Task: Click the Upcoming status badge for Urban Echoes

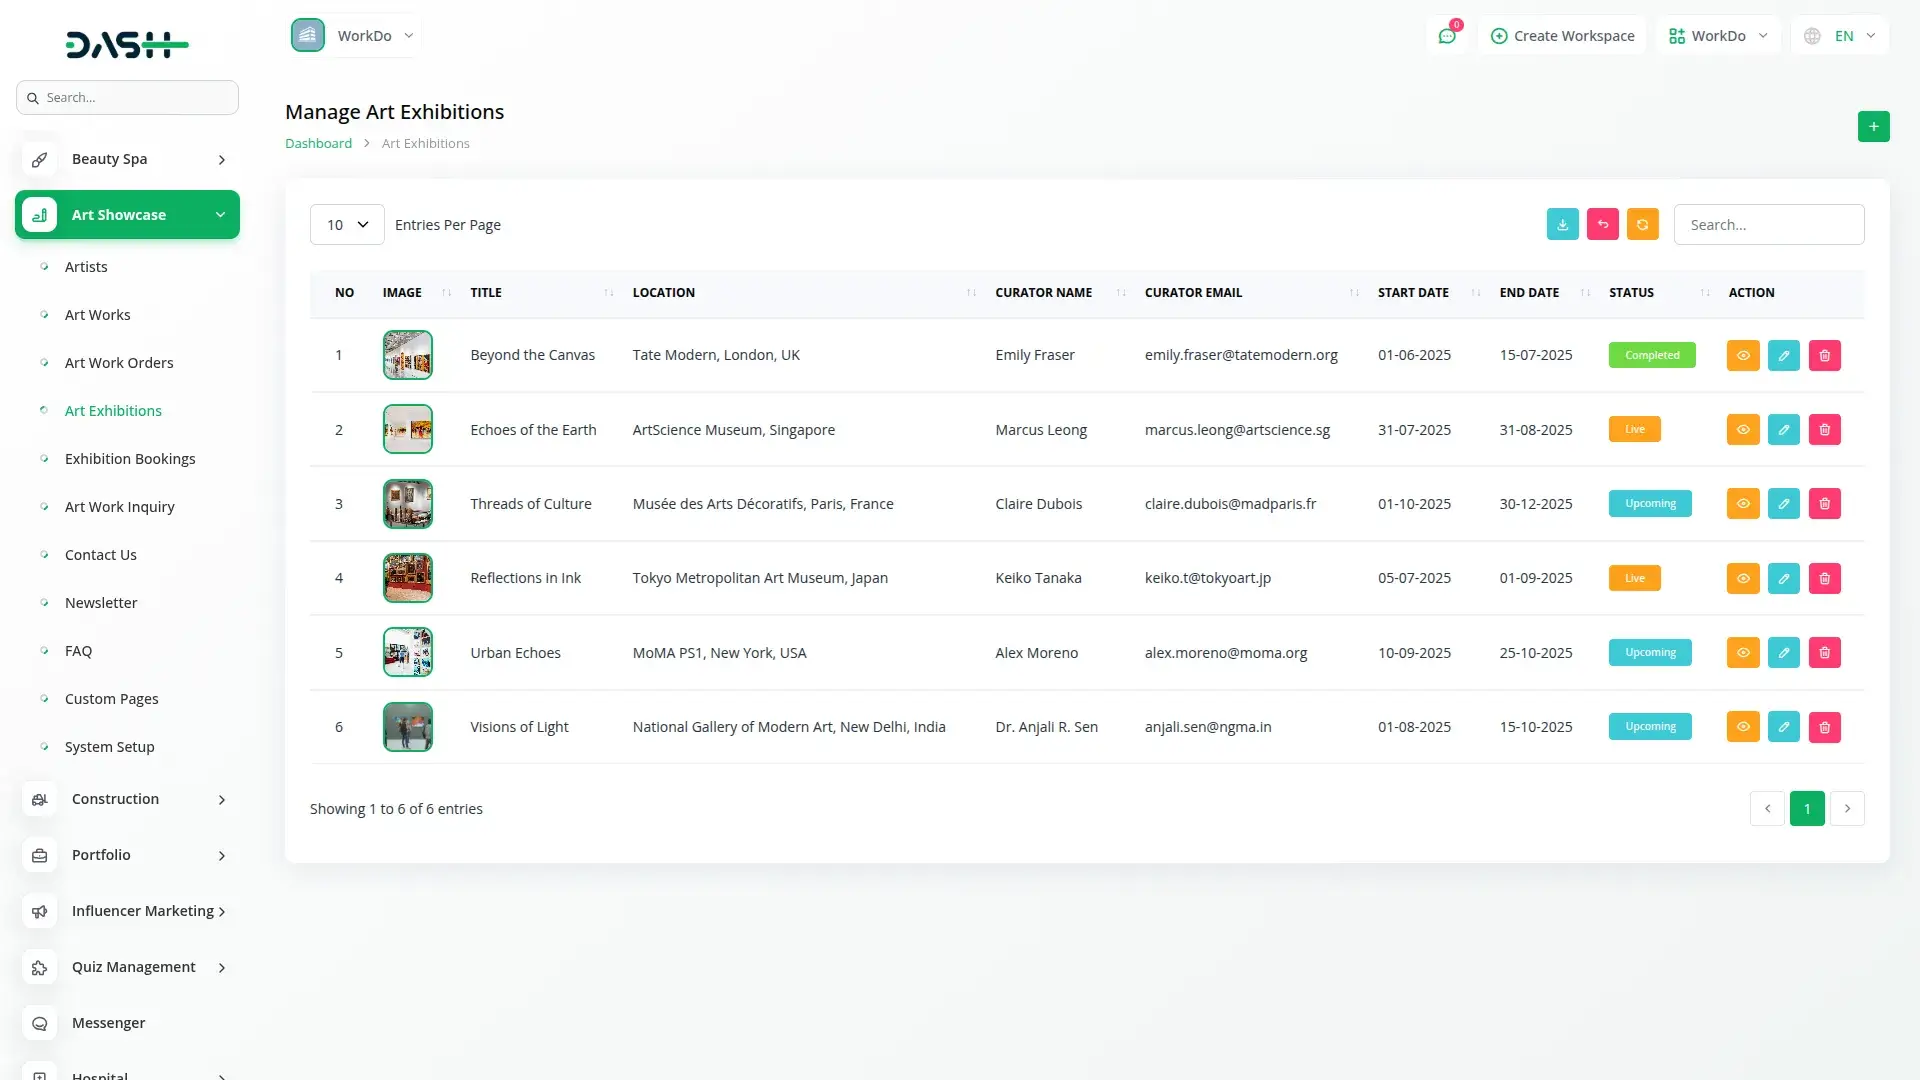Action: click(1650, 653)
